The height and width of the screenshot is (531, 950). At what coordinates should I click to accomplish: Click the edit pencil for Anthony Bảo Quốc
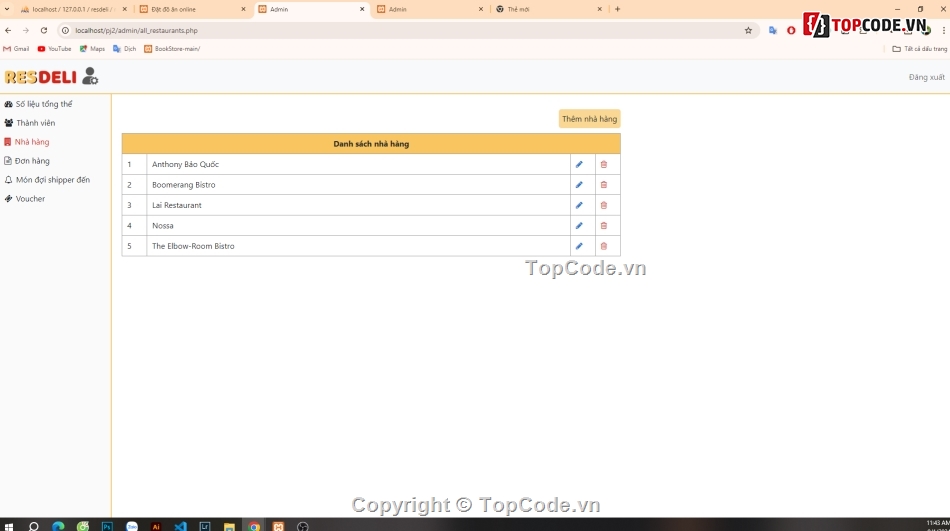click(x=579, y=164)
